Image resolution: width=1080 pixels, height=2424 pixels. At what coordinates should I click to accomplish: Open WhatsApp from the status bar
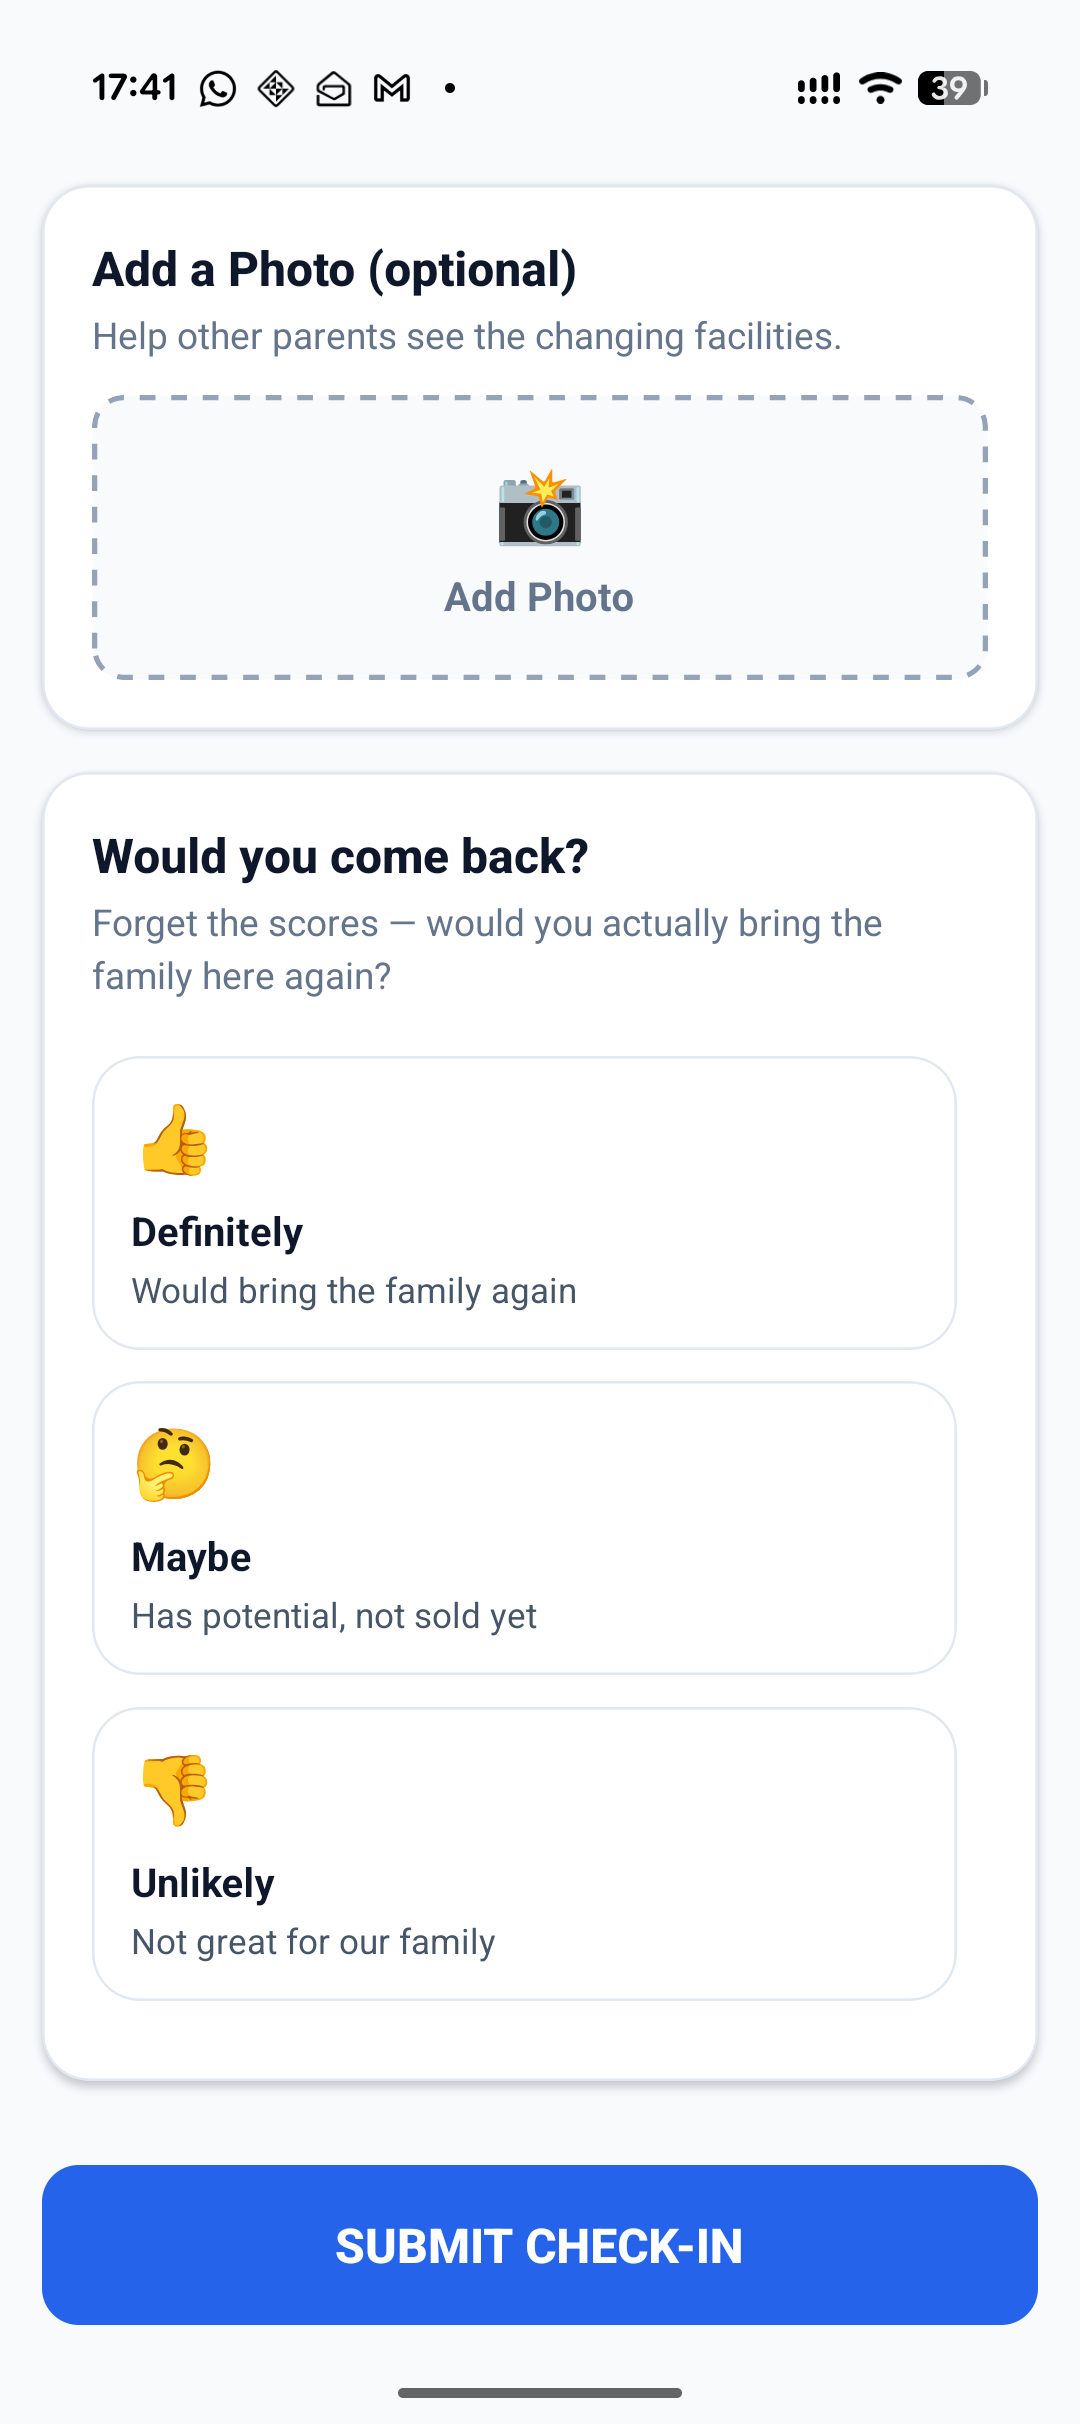218,87
